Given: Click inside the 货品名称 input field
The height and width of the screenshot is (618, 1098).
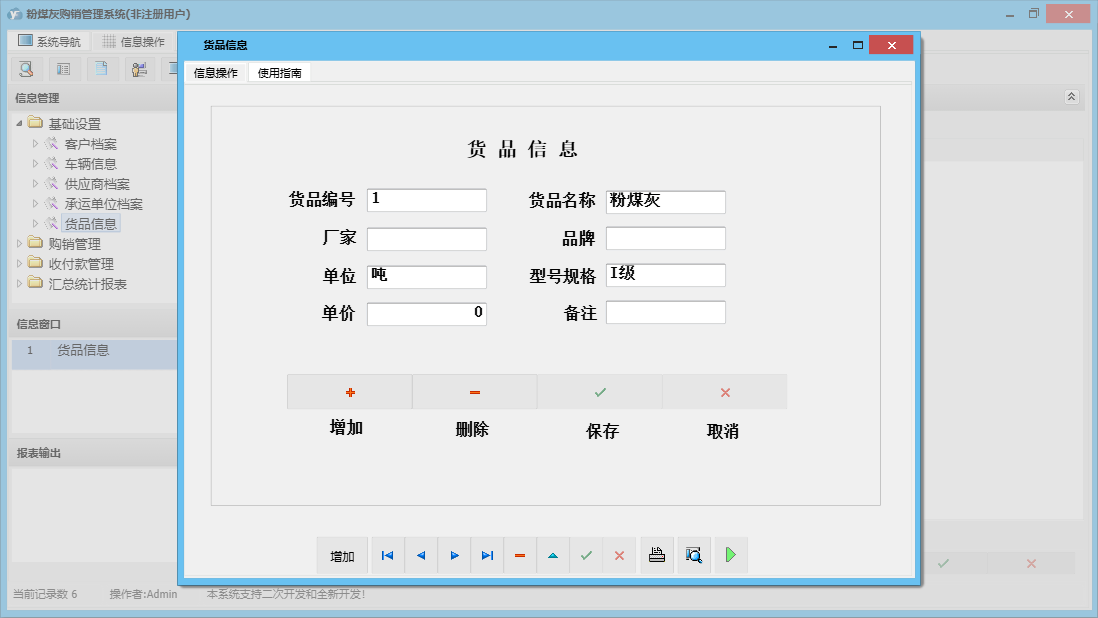Looking at the screenshot, I should coord(665,201).
